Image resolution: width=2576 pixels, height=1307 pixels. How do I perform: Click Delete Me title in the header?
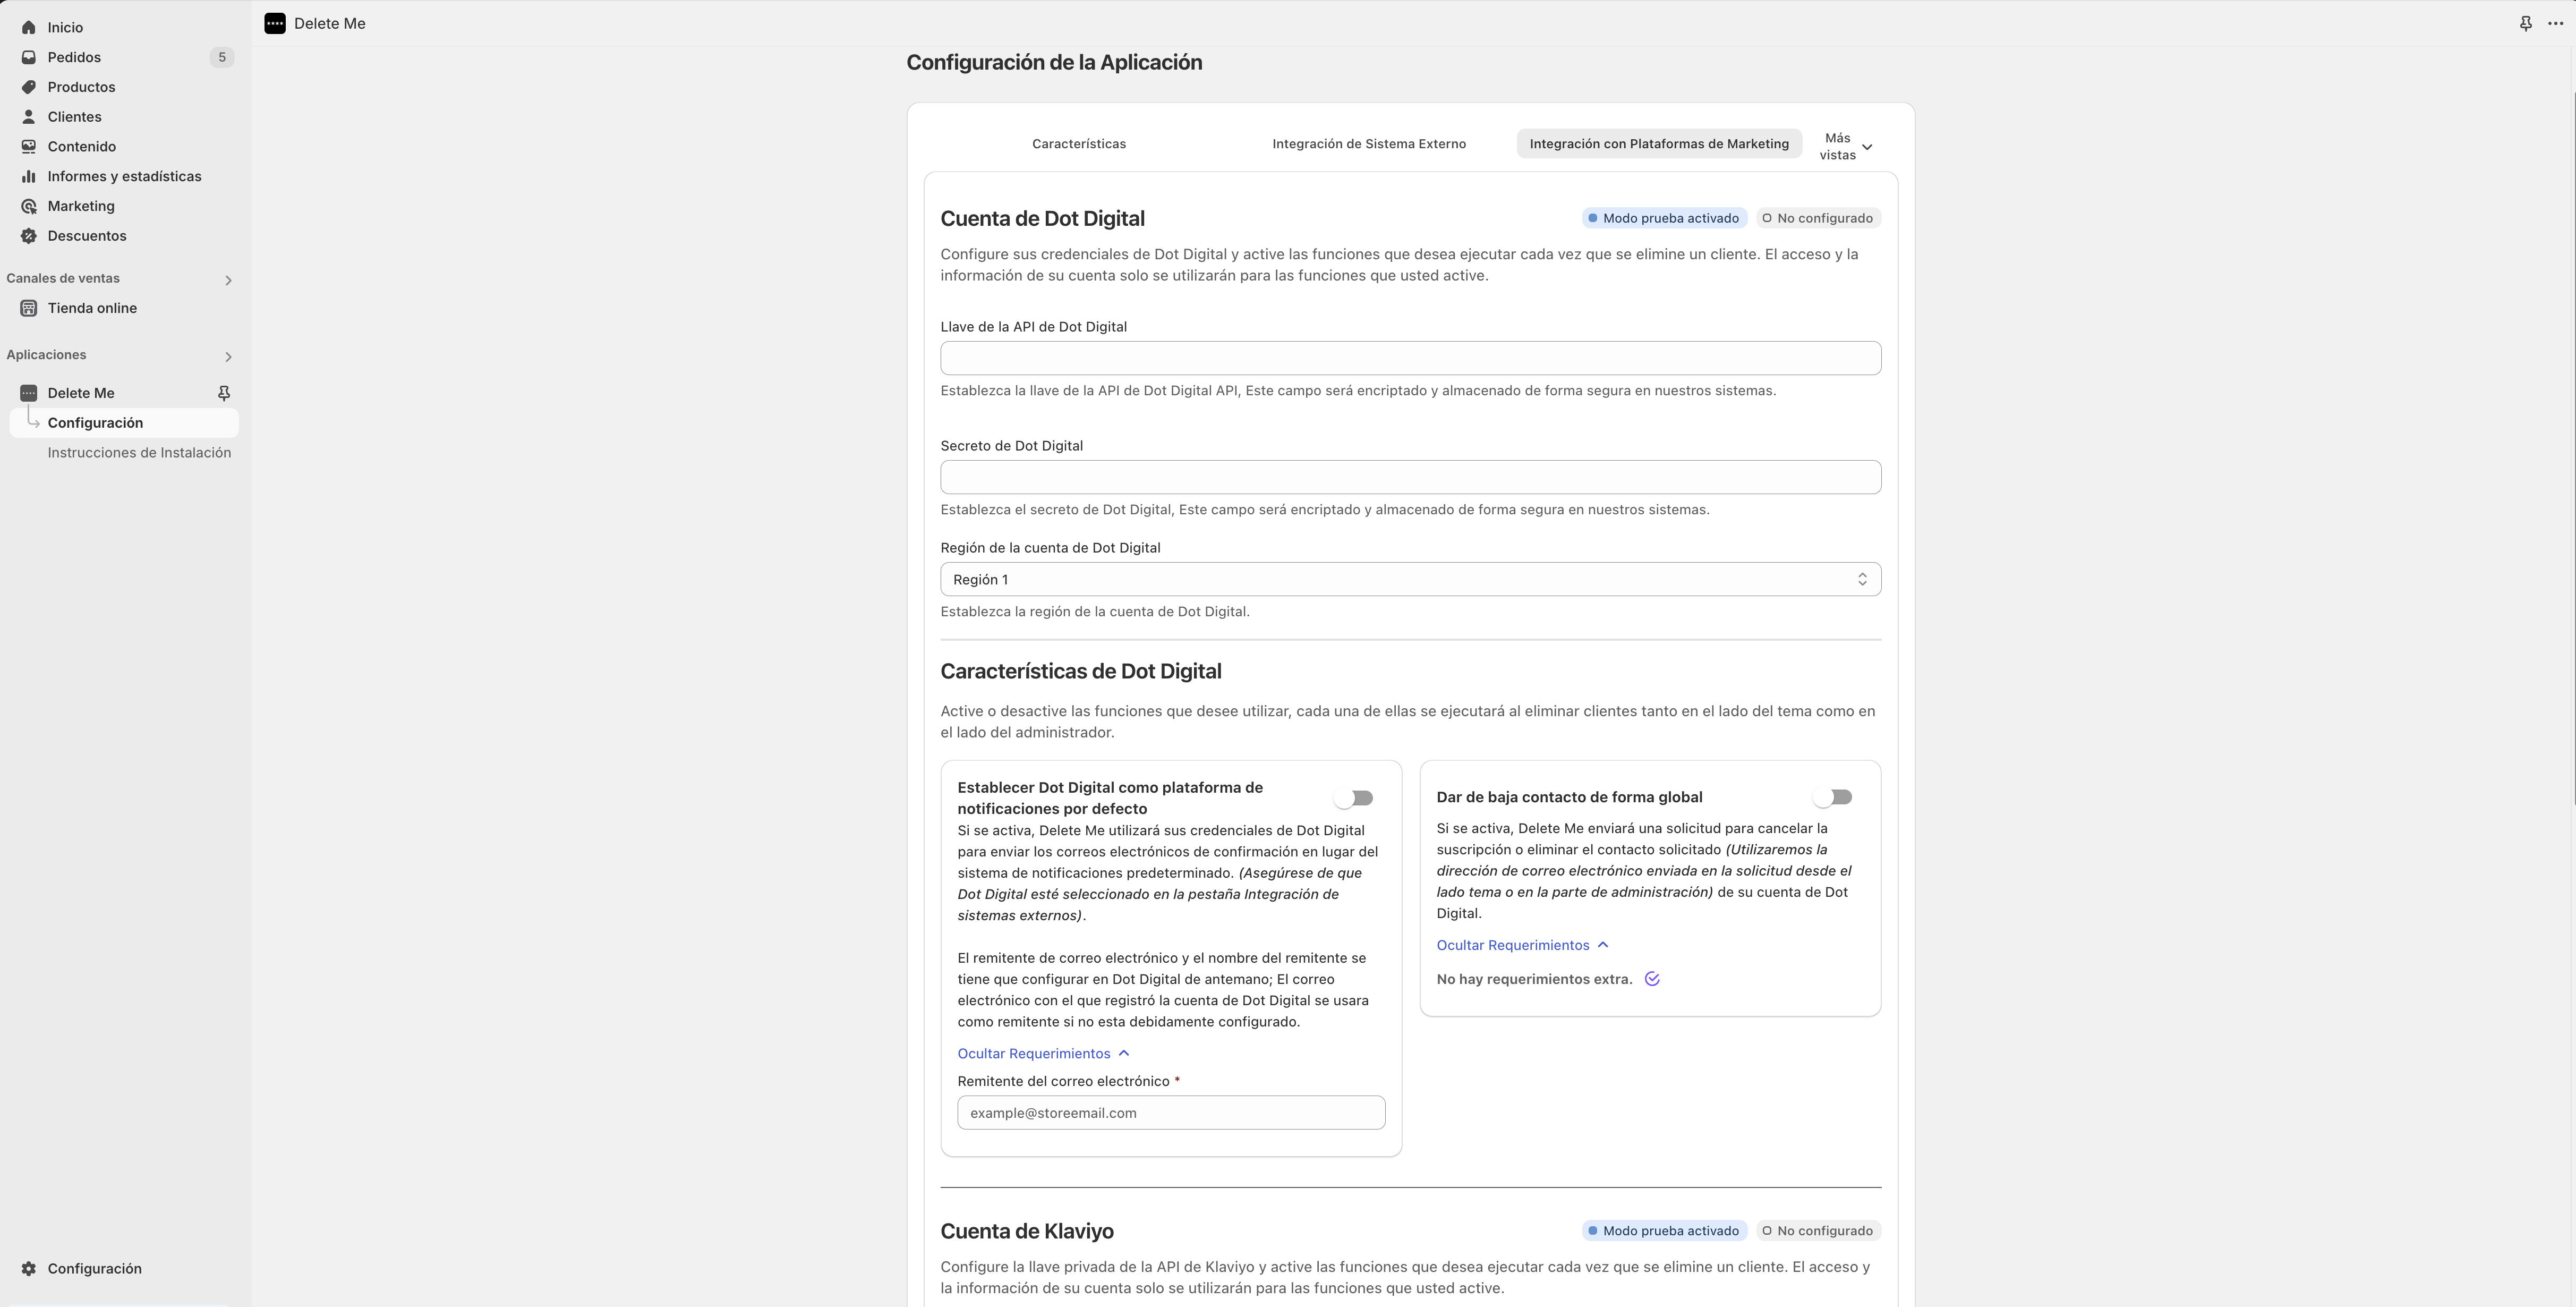point(330,23)
